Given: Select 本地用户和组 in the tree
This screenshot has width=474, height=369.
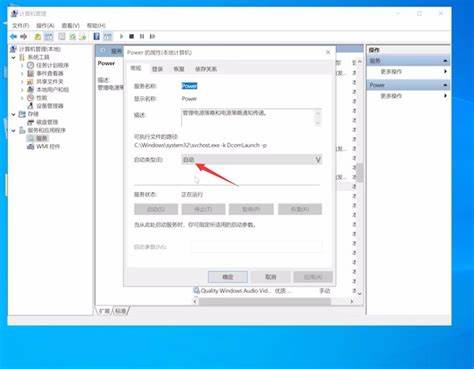Looking at the screenshot, I should coord(52,89).
